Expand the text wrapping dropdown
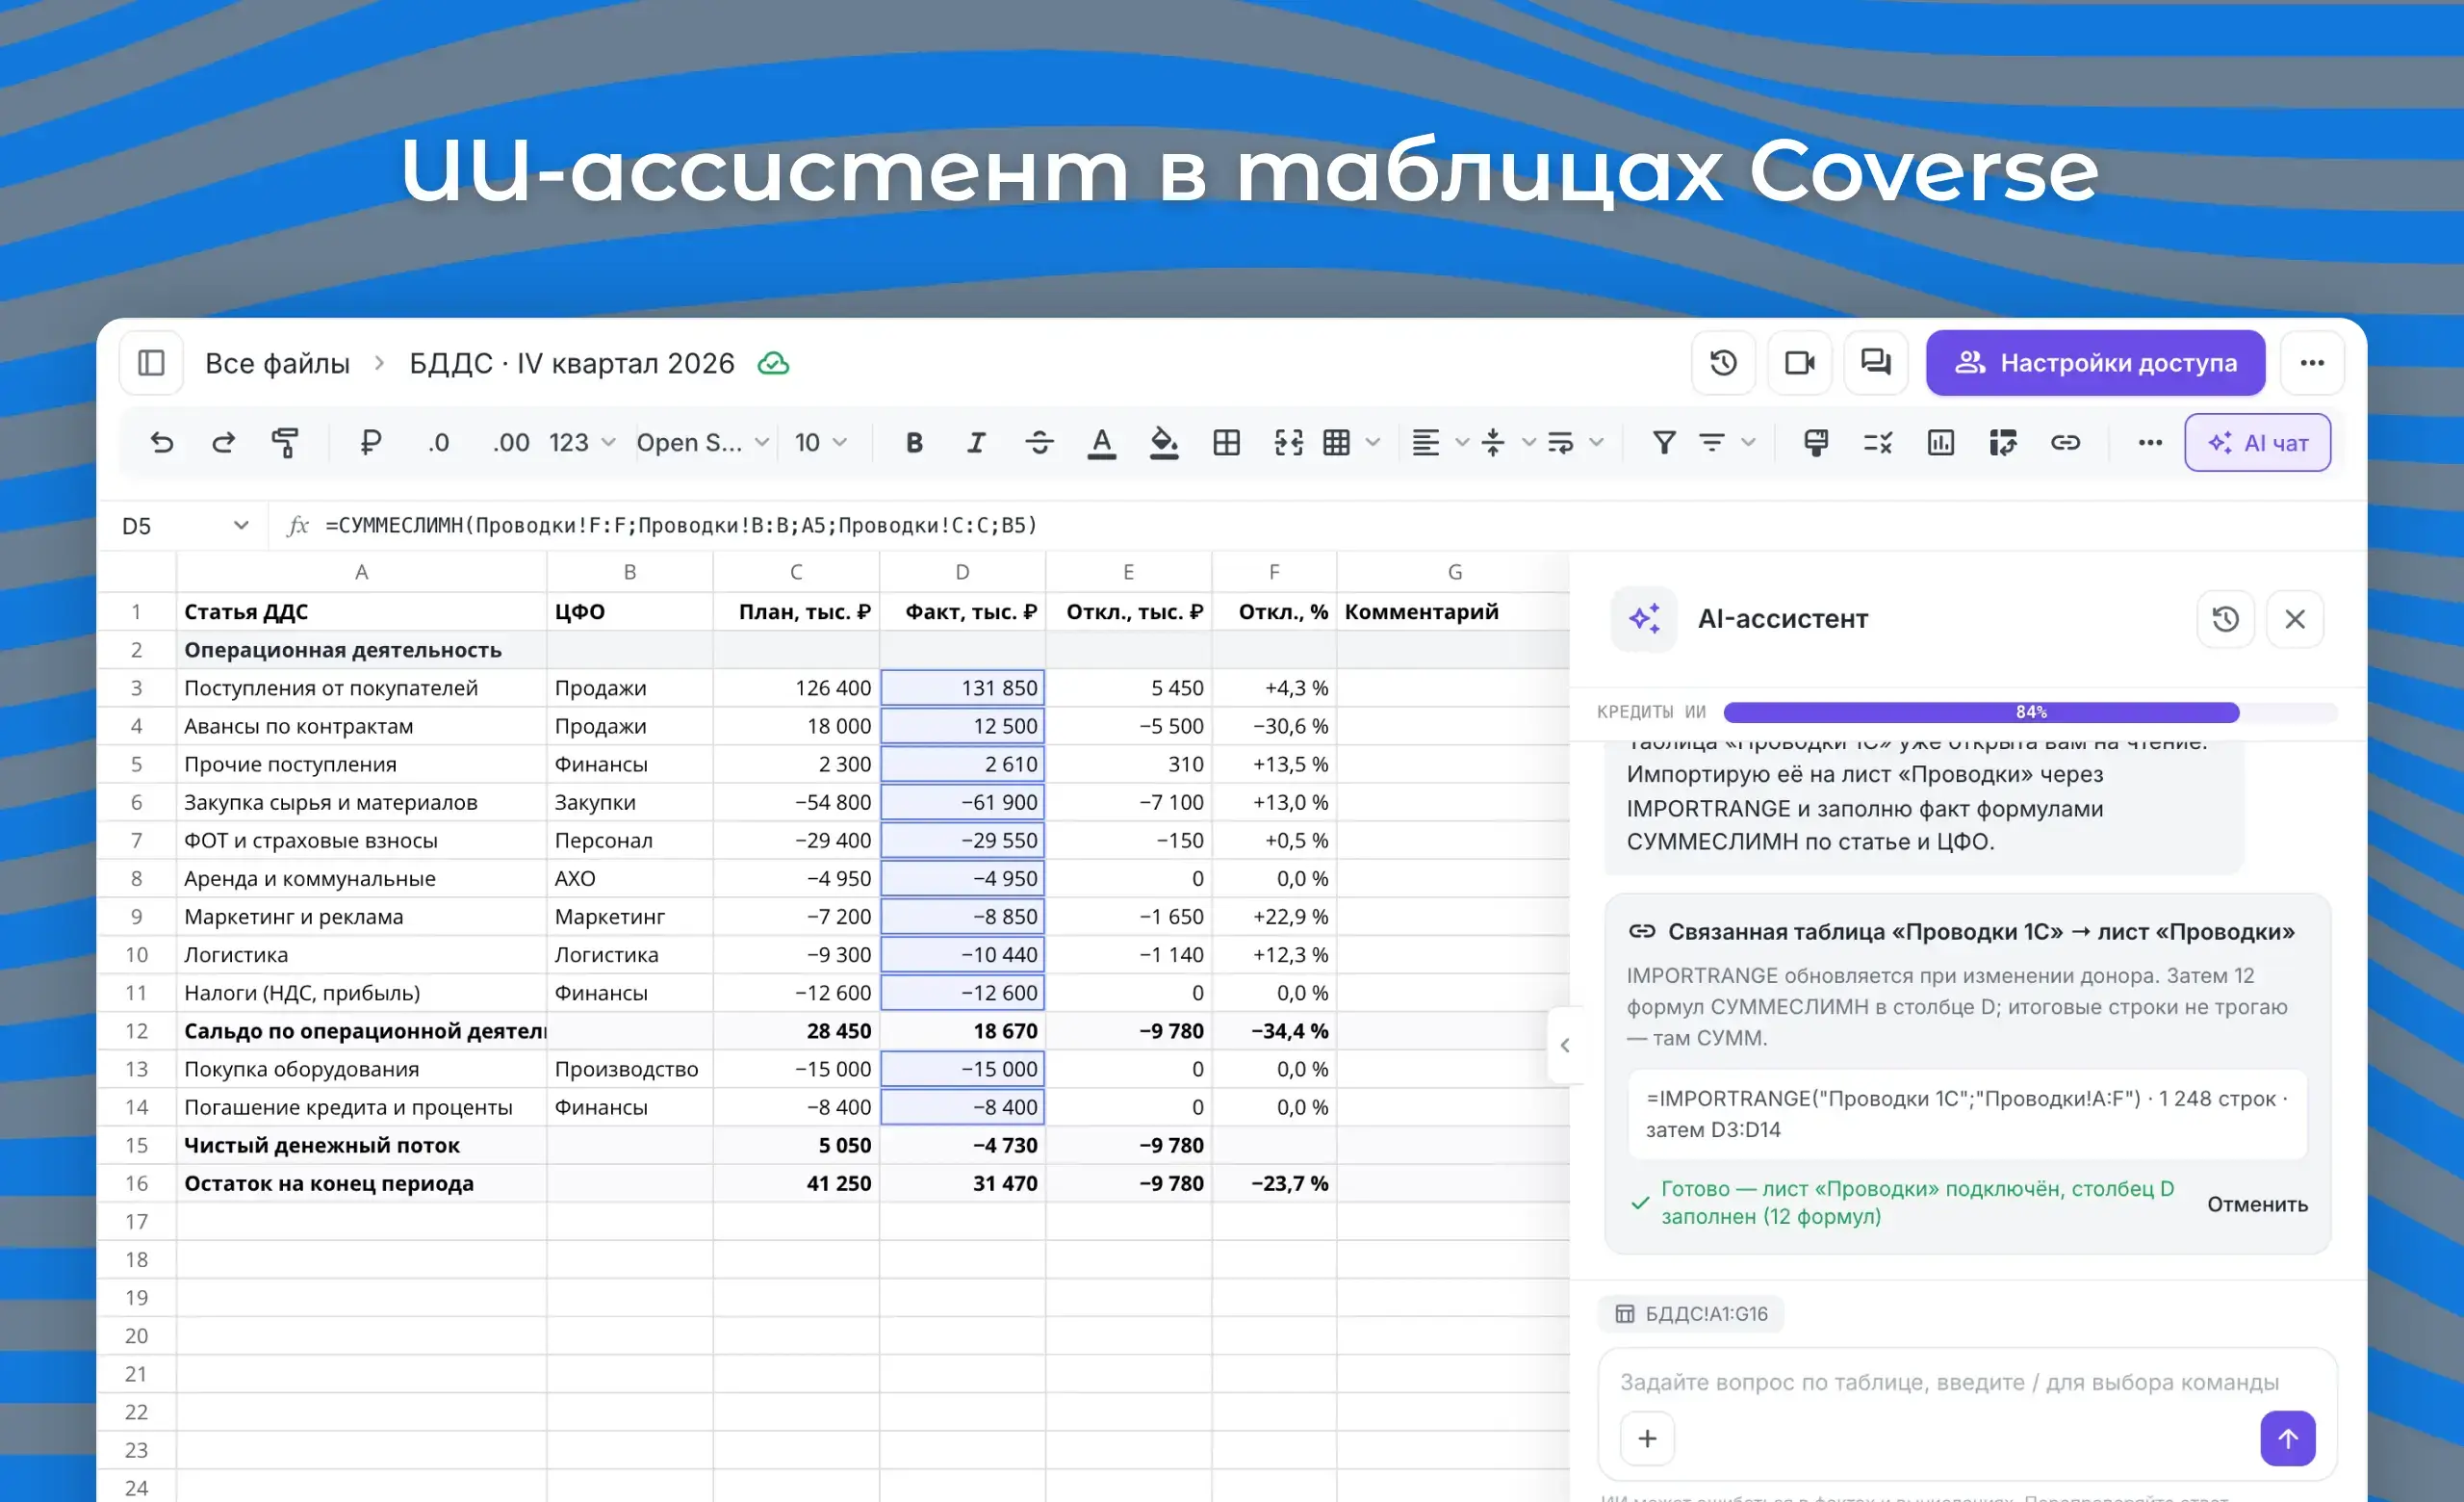 coord(1596,442)
